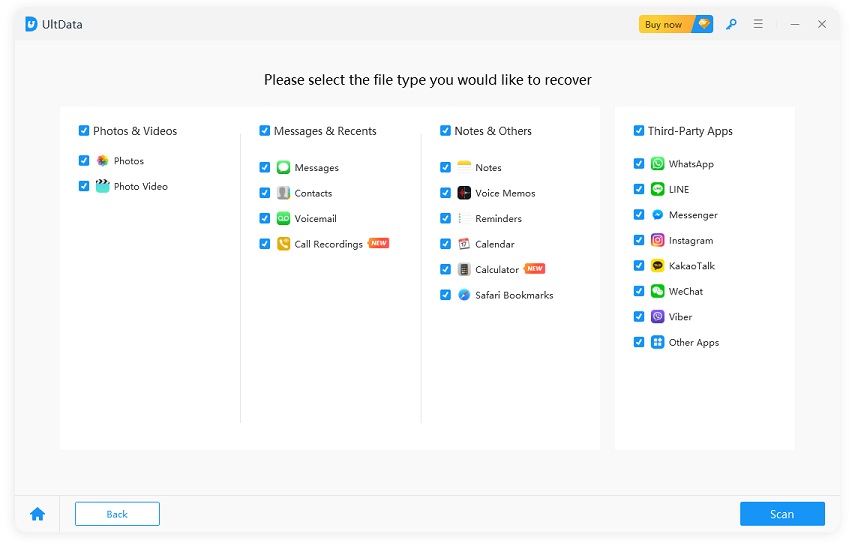Click the Messenger label
This screenshot has width=855, height=555.
[693, 215]
